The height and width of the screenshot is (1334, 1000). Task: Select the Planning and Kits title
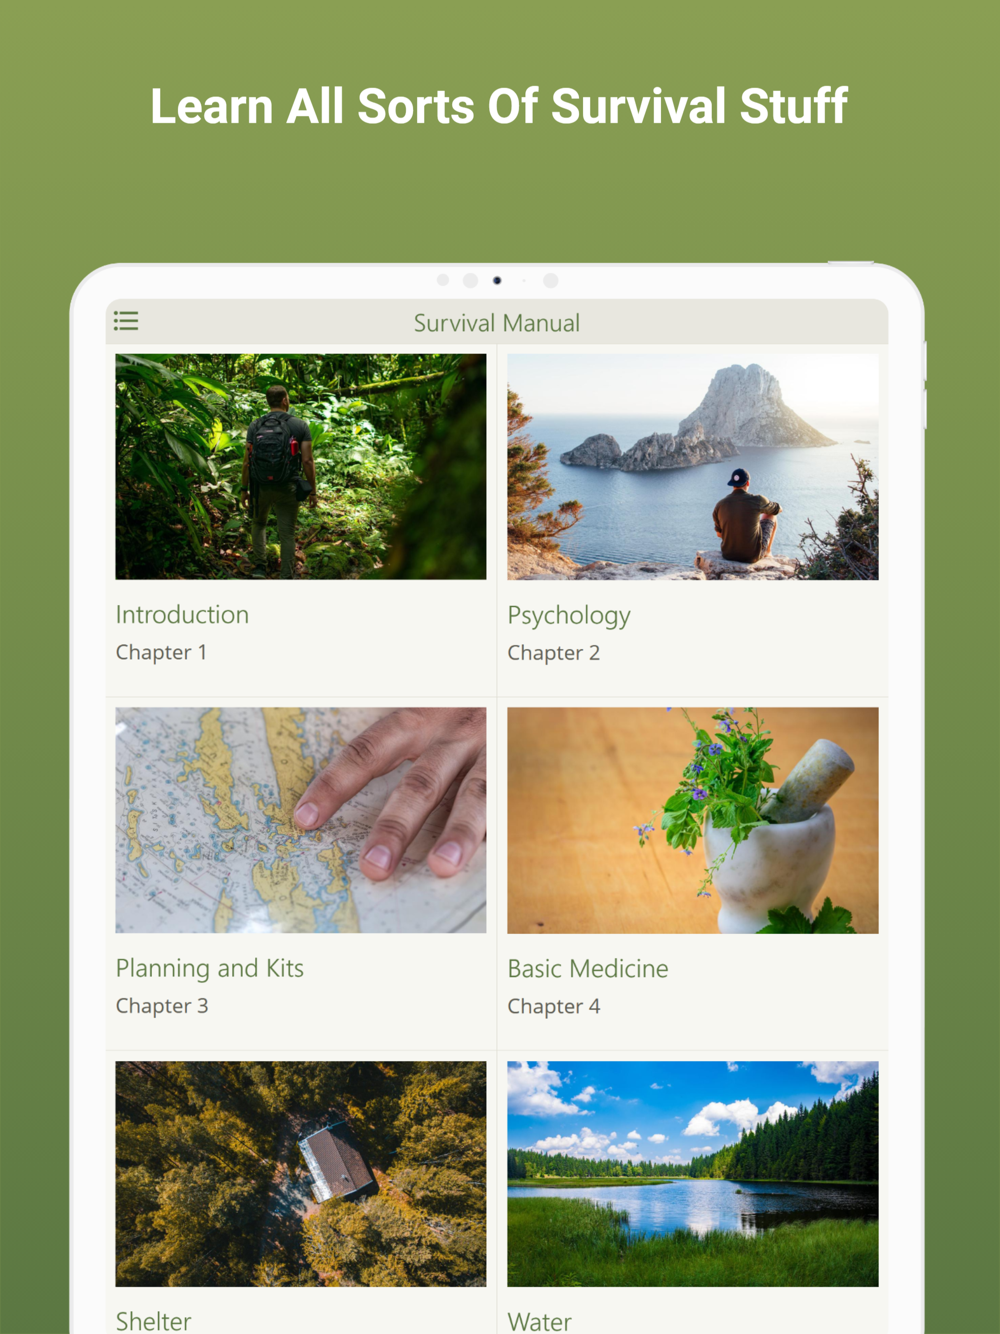(x=210, y=969)
